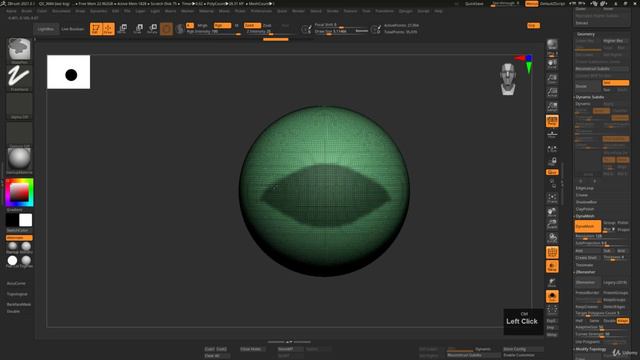The height and width of the screenshot is (360, 640).
Task: Activate Edit mode button
Action: [96, 29]
